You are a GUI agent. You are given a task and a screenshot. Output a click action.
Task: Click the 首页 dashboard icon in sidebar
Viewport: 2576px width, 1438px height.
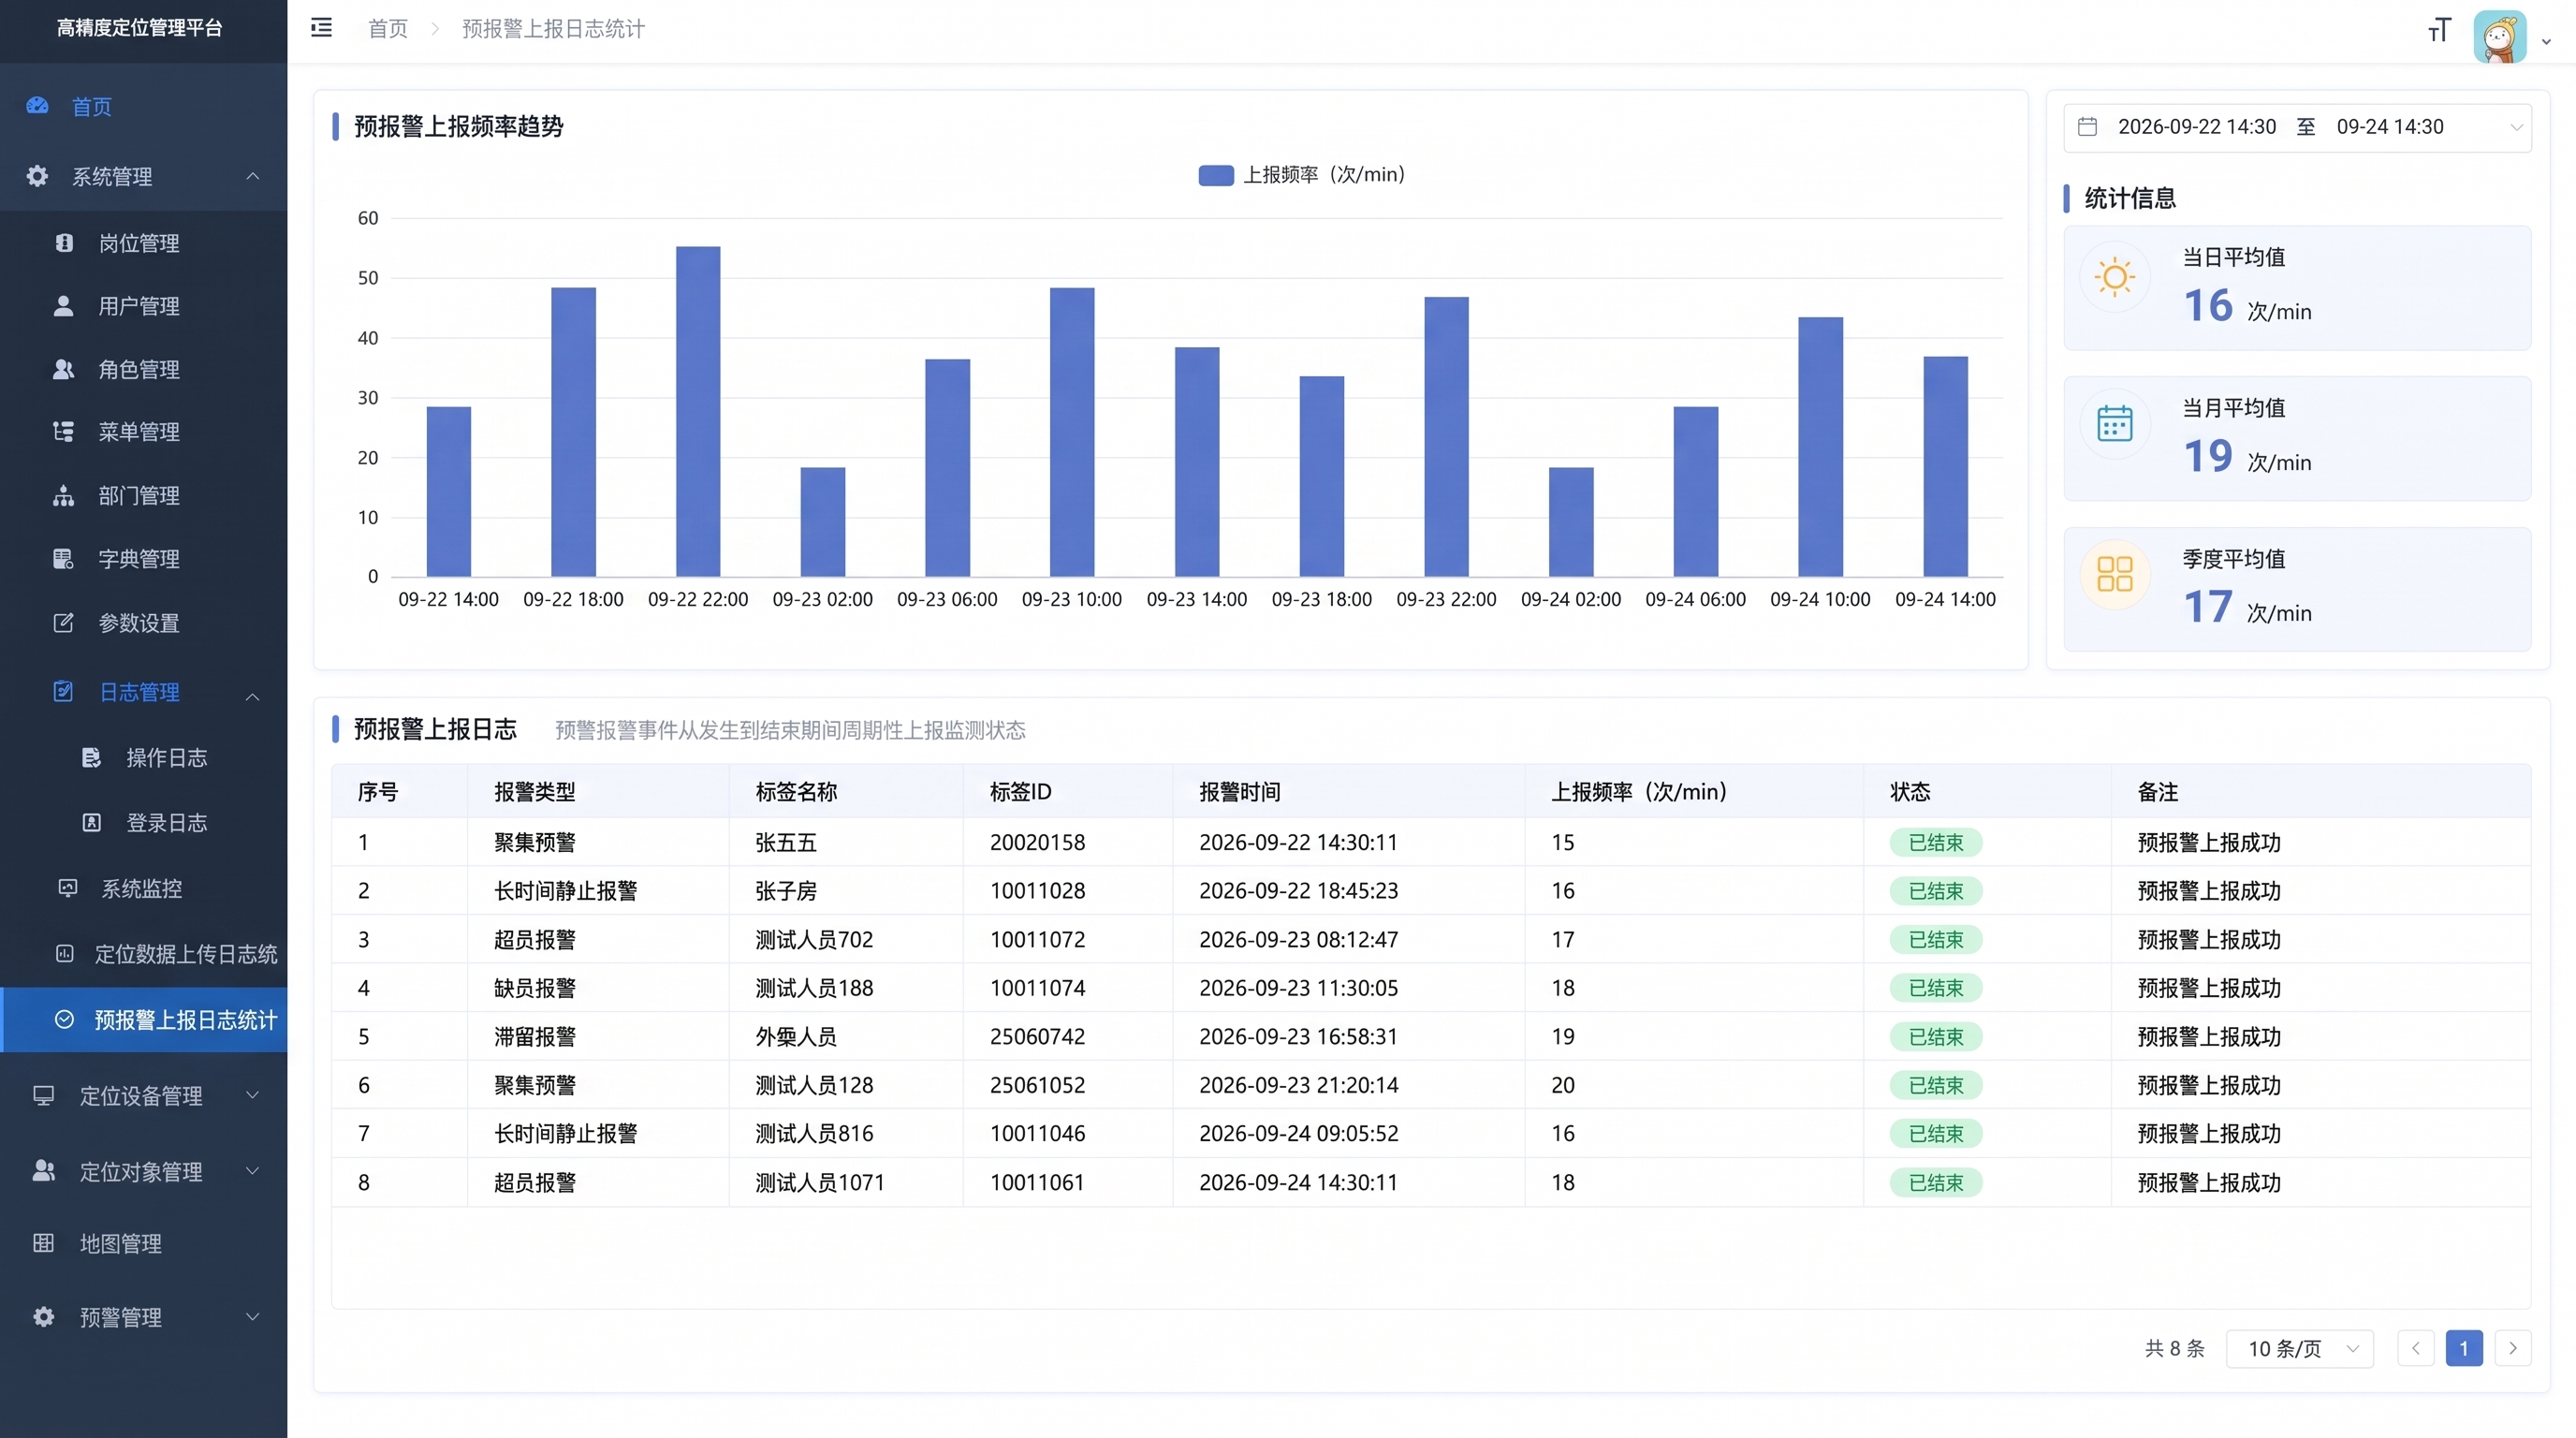[x=38, y=106]
